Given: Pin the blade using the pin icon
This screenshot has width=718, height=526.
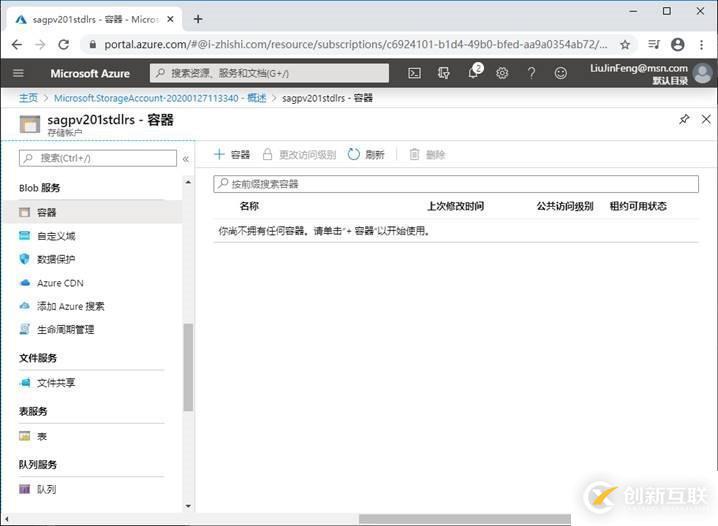Looking at the screenshot, I should (684, 120).
